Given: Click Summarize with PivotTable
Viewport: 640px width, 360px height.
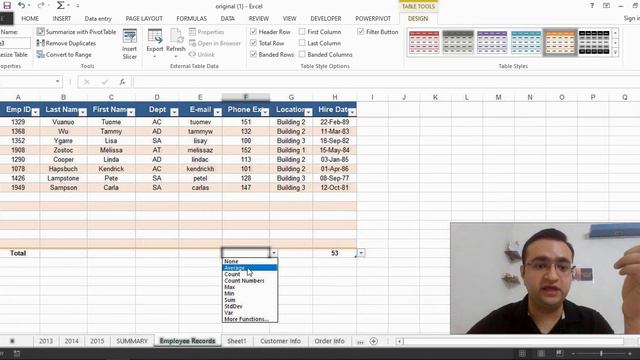Looking at the screenshot, I should click(76, 32).
